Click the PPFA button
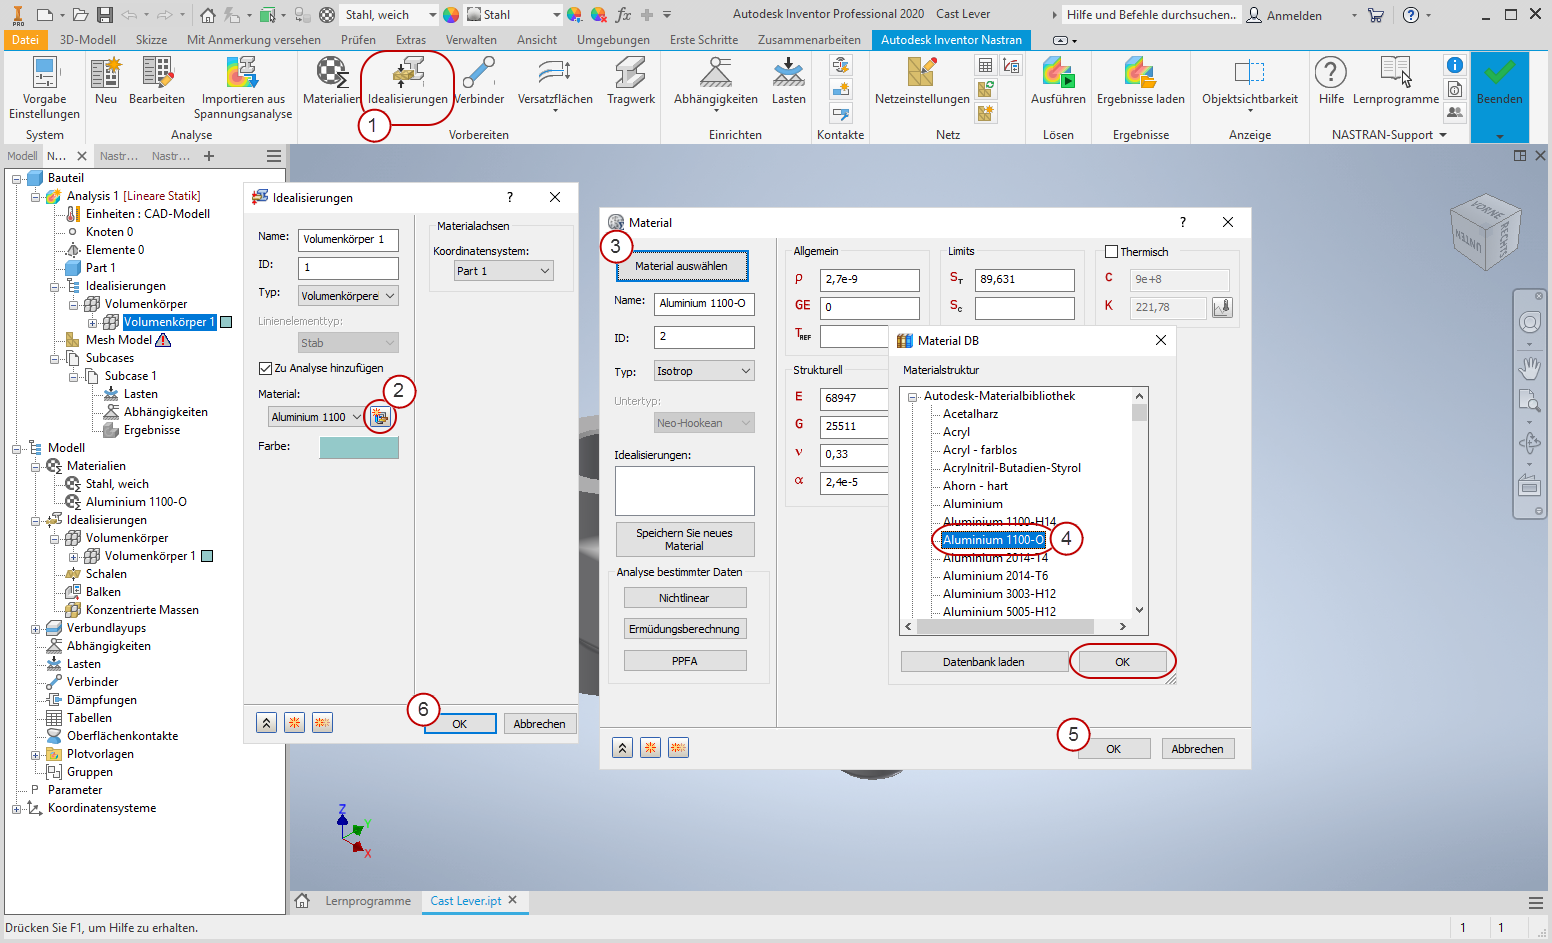Image resolution: width=1552 pixels, height=943 pixels. click(x=685, y=661)
